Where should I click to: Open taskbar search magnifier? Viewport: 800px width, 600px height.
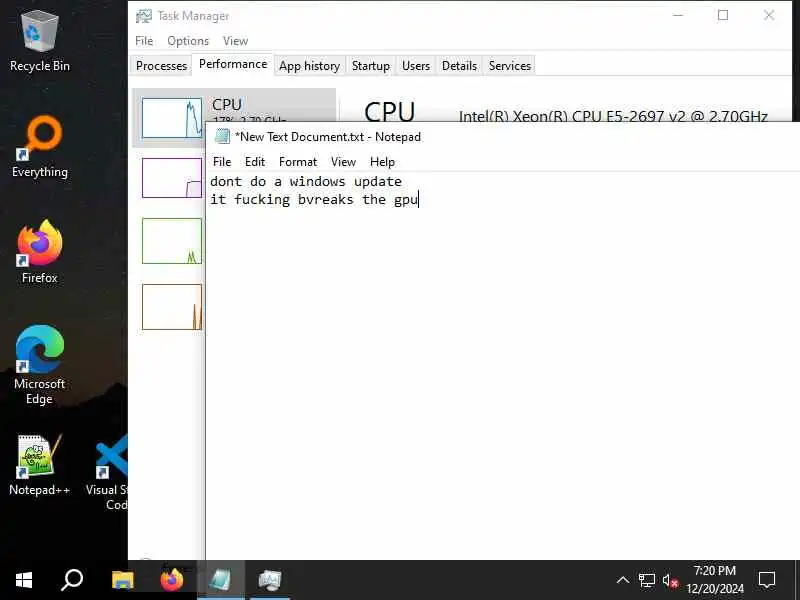(x=72, y=580)
